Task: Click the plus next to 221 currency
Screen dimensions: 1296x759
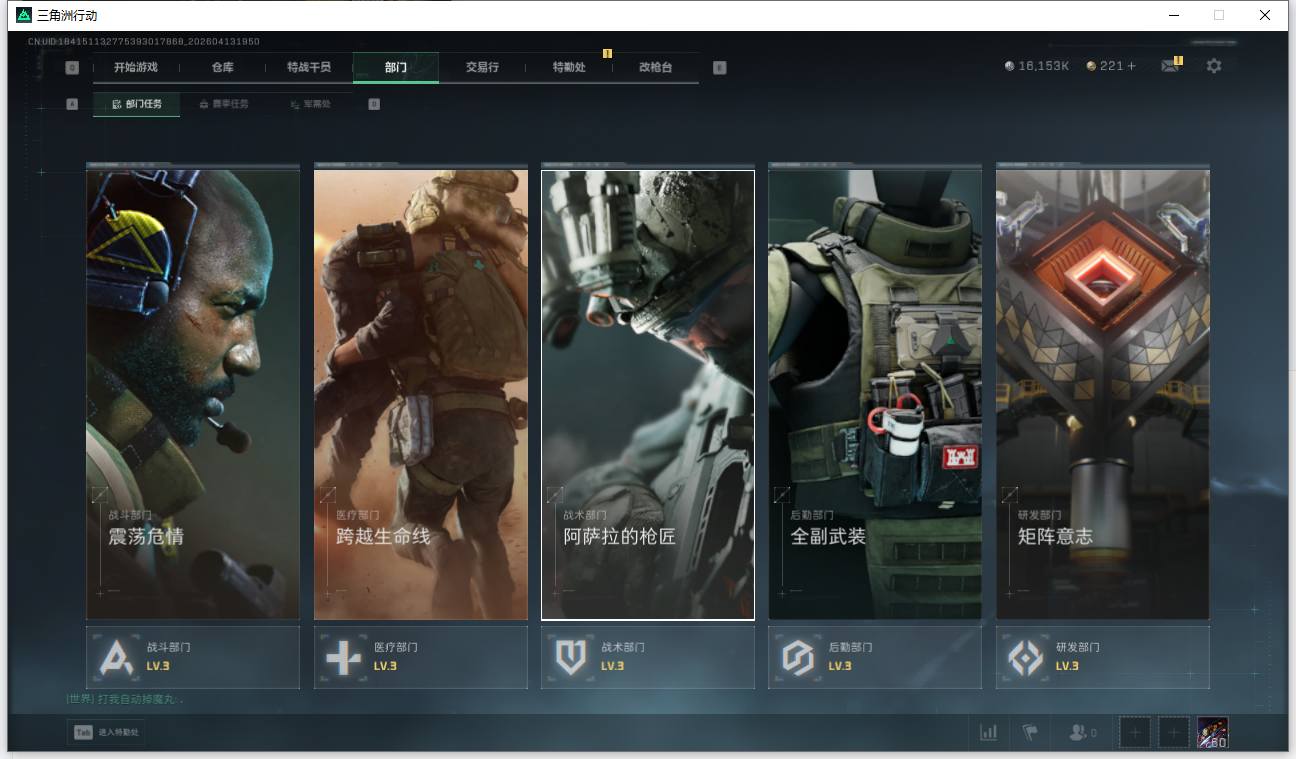Action: click(1132, 66)
